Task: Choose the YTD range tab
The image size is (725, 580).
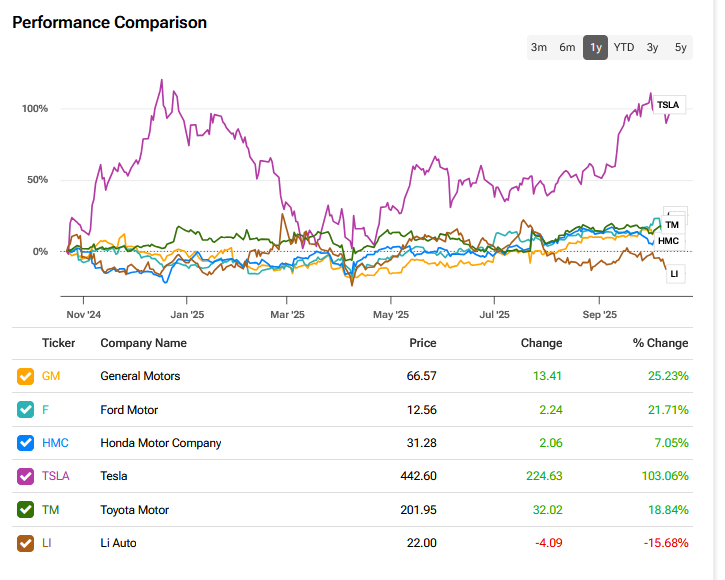Action: coord(624,48)
